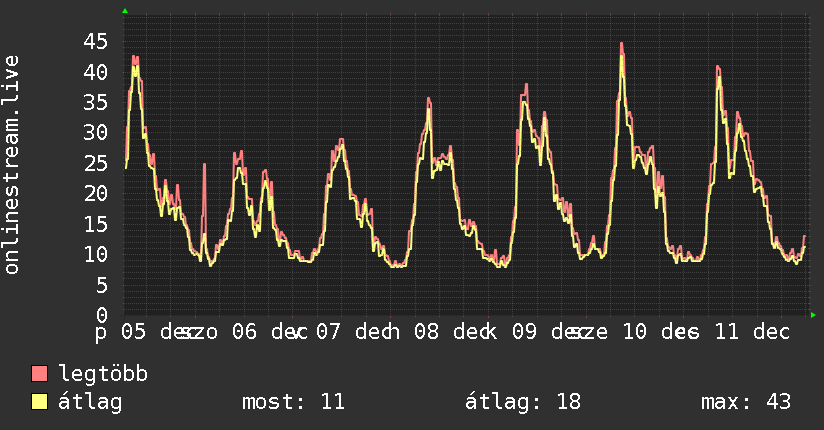This screenshot has width=824, height=430.
Task: Click the green arrow ending the x-axis
Action: 813,315
